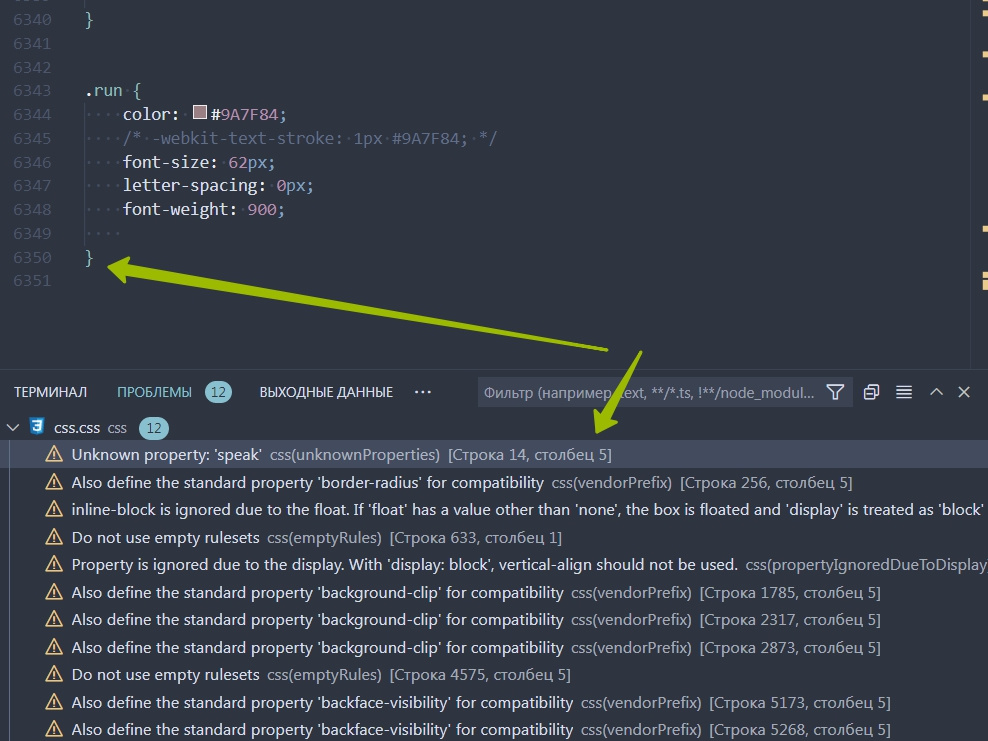Click warning icon for empty rulesets line 633
Image resolution: width=988 pixels, height=741 pixels.
click(x=54, y=537)
